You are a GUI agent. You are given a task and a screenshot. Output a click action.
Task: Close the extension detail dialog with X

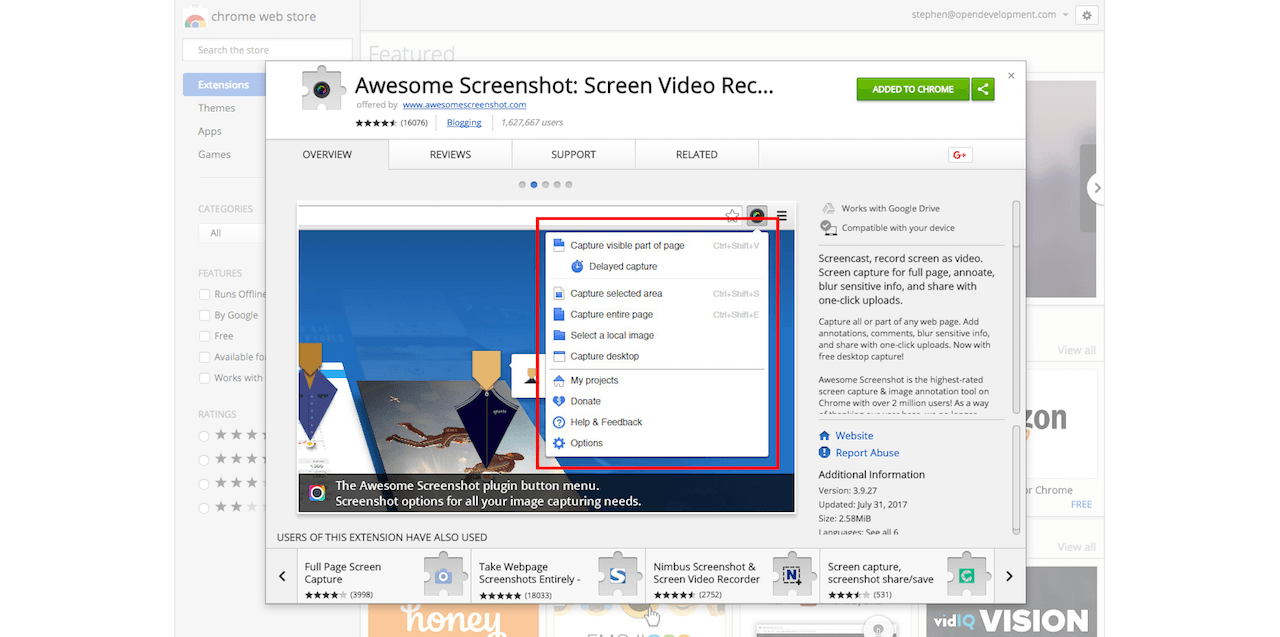tap(1011, 75)
